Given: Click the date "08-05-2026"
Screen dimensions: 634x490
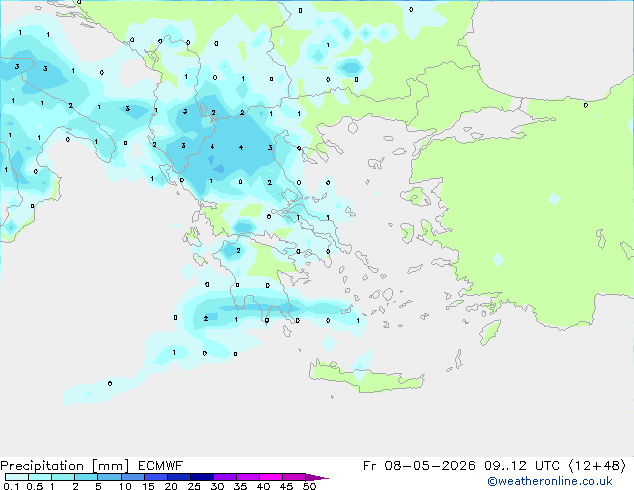Looking at the screenshot, I should [x=430, y=466].
